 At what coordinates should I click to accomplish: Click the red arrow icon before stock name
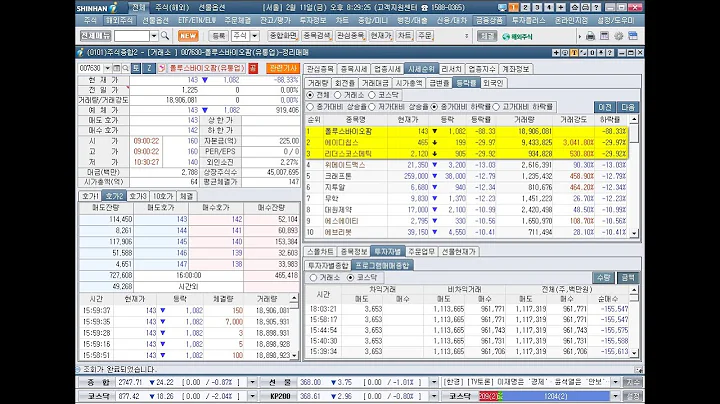tap(162, 68)
